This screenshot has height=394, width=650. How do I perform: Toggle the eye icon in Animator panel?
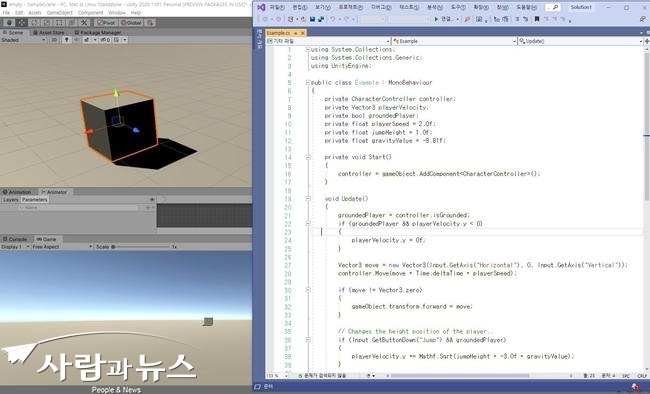[152, 199]
